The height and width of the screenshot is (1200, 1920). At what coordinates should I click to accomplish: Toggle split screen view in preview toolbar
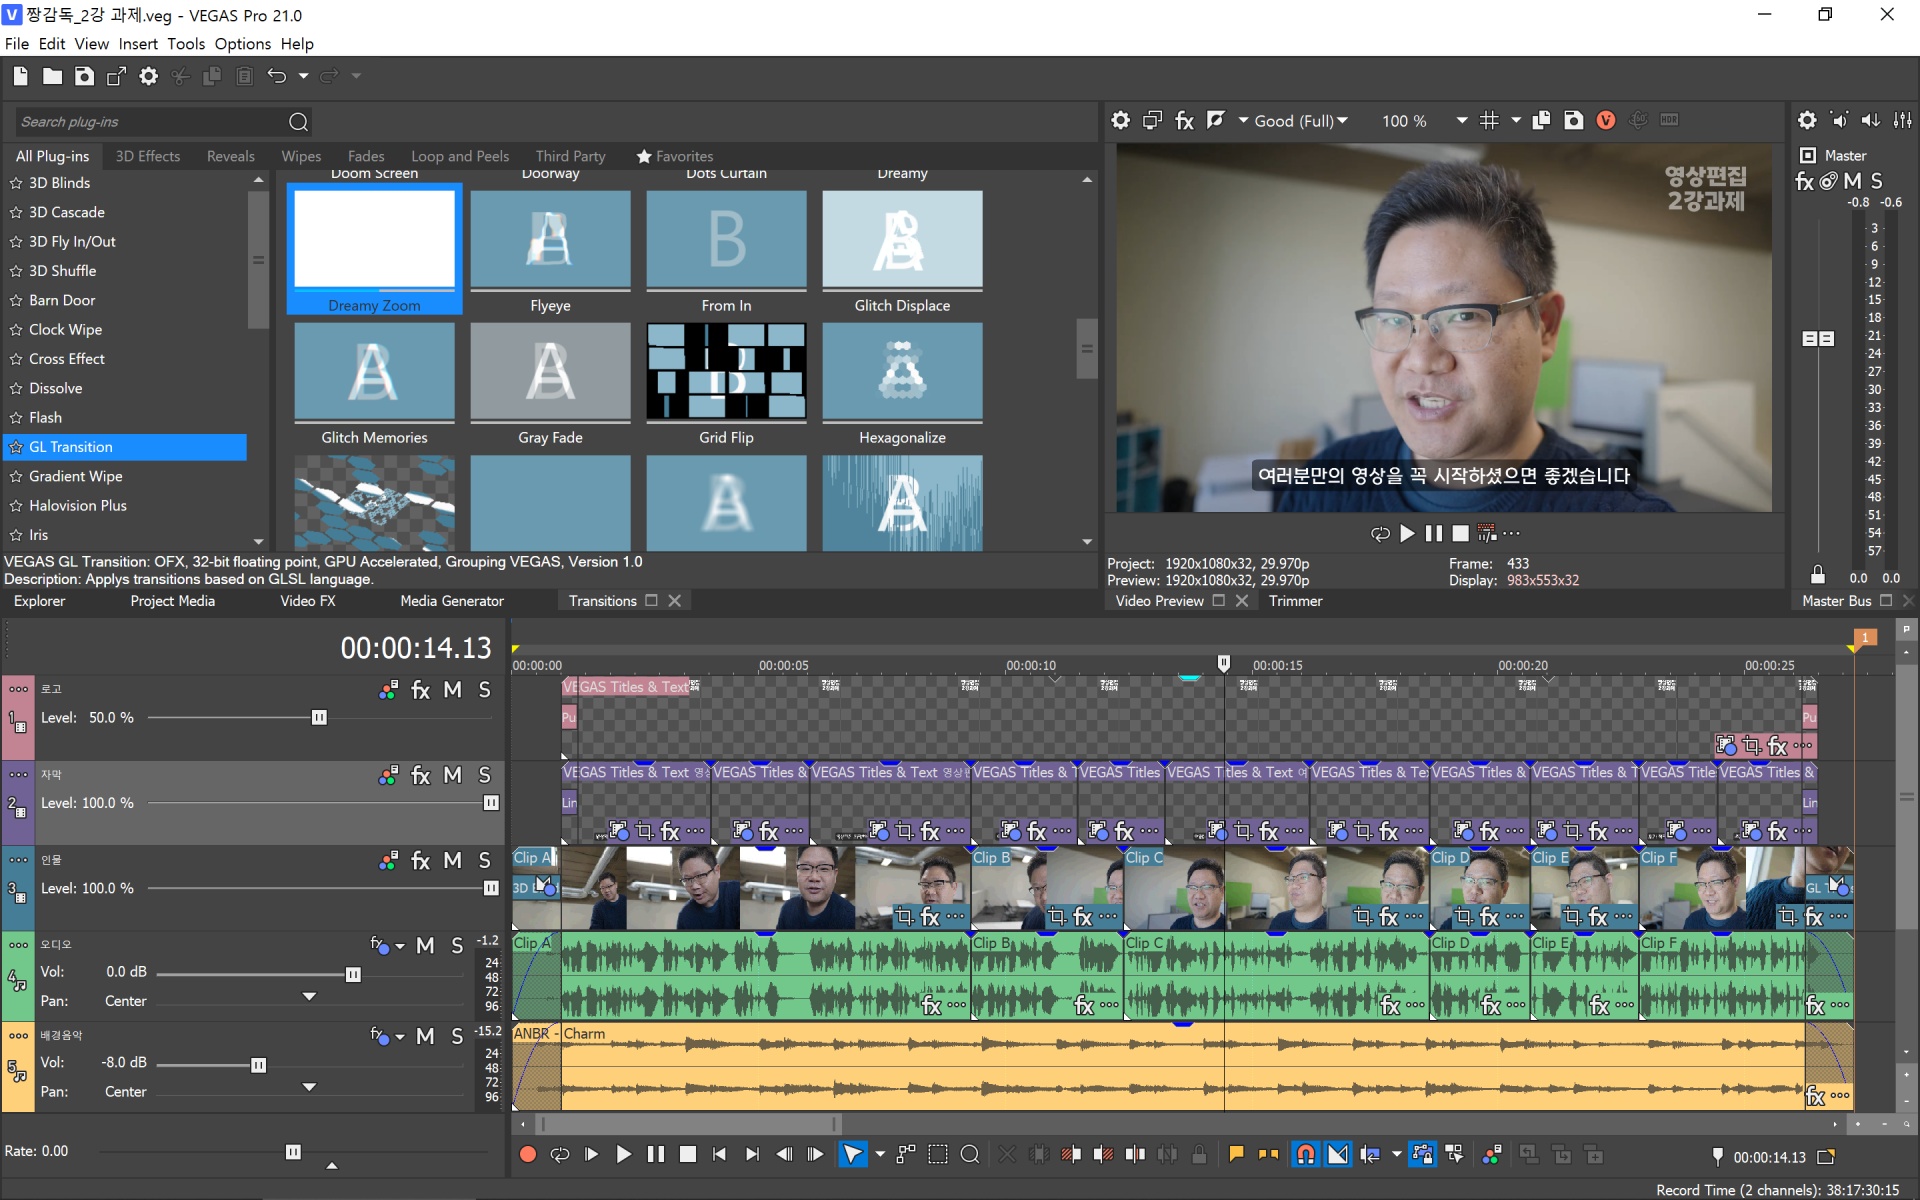(1215, 121)
